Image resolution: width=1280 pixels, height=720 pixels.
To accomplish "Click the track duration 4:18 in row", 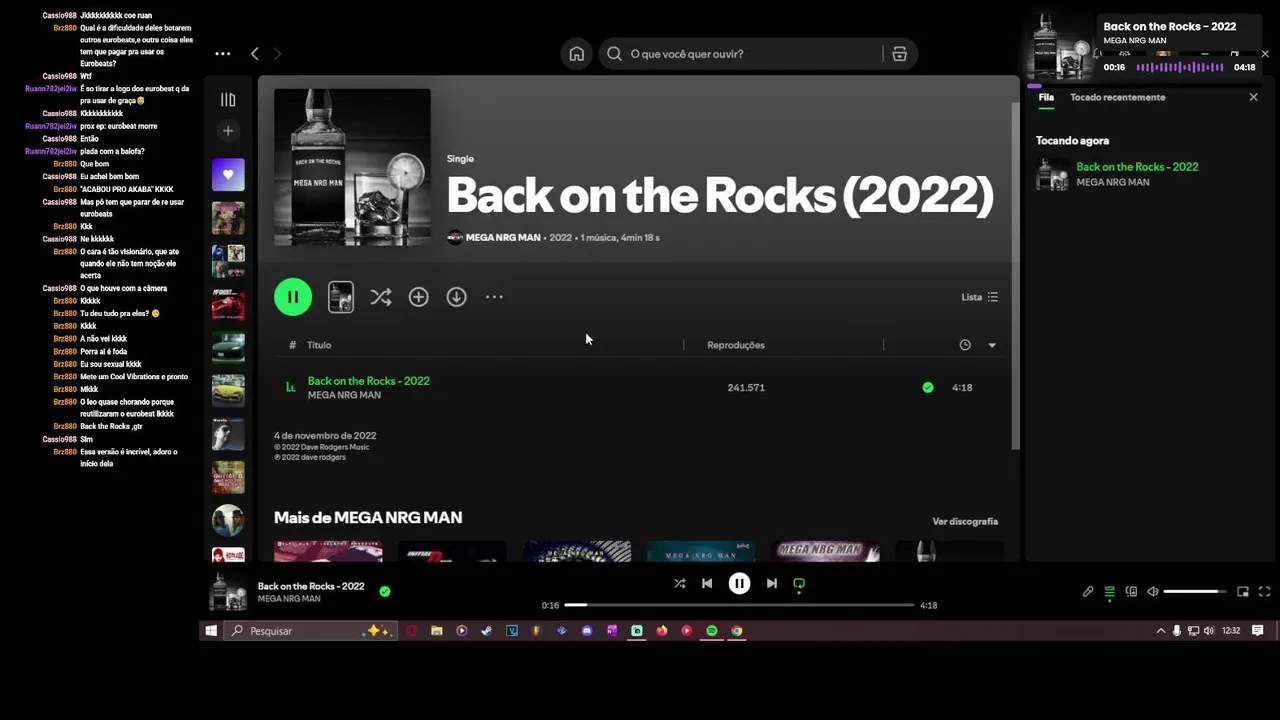I will 962,388.
